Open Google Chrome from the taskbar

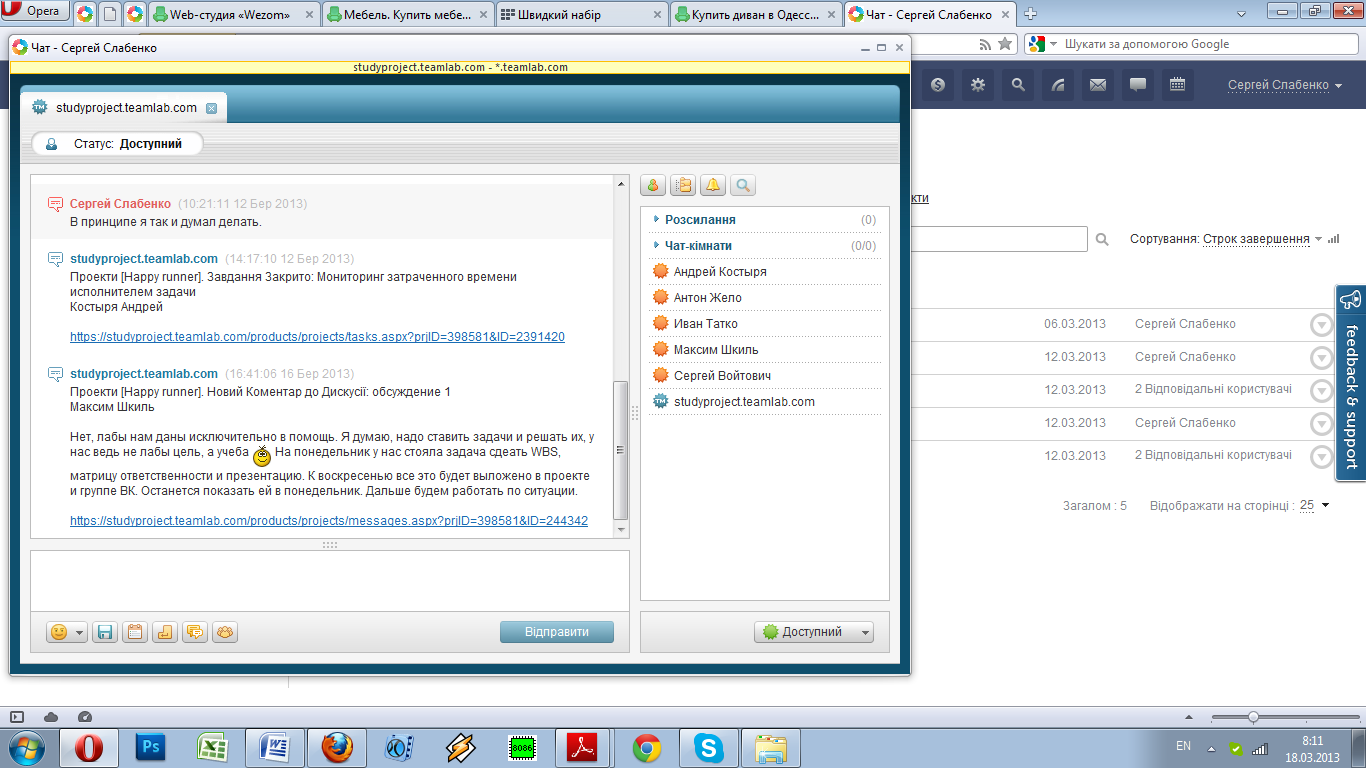pos(647,747)
